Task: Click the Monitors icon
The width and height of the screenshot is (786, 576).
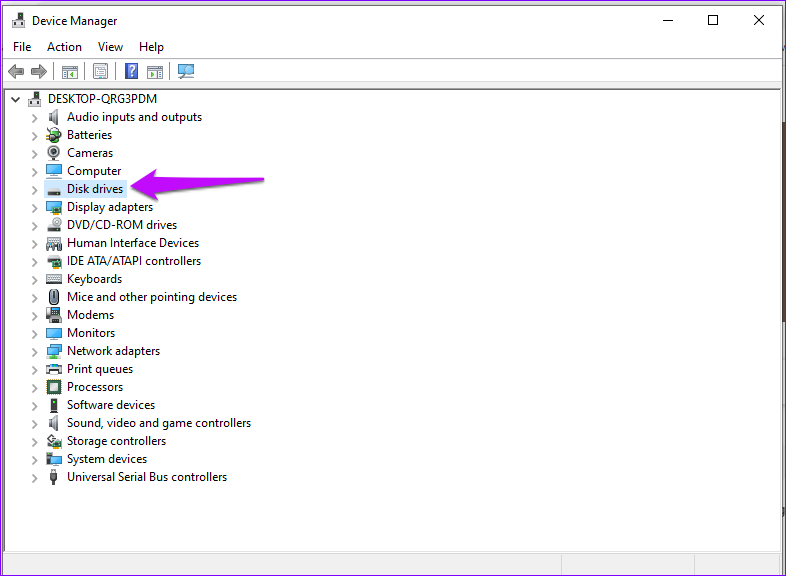Action: coord(54,333)
